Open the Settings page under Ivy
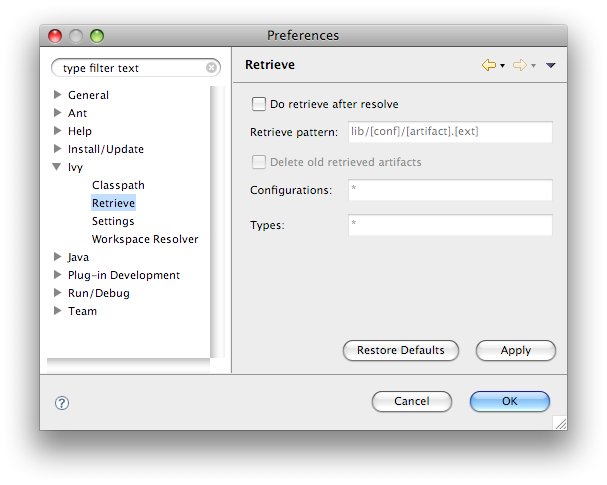The width and height of the screenshot is (607, 485). pos(112,221)
